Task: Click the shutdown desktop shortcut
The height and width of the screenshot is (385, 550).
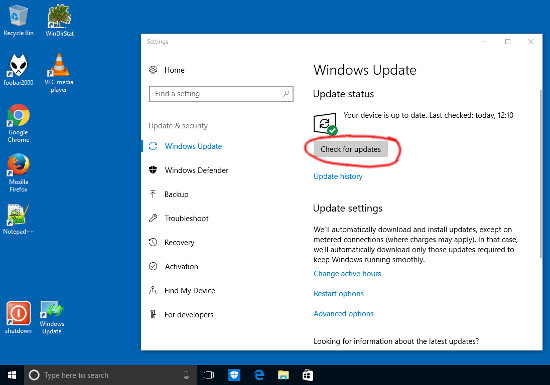Action: coord(18,317)
